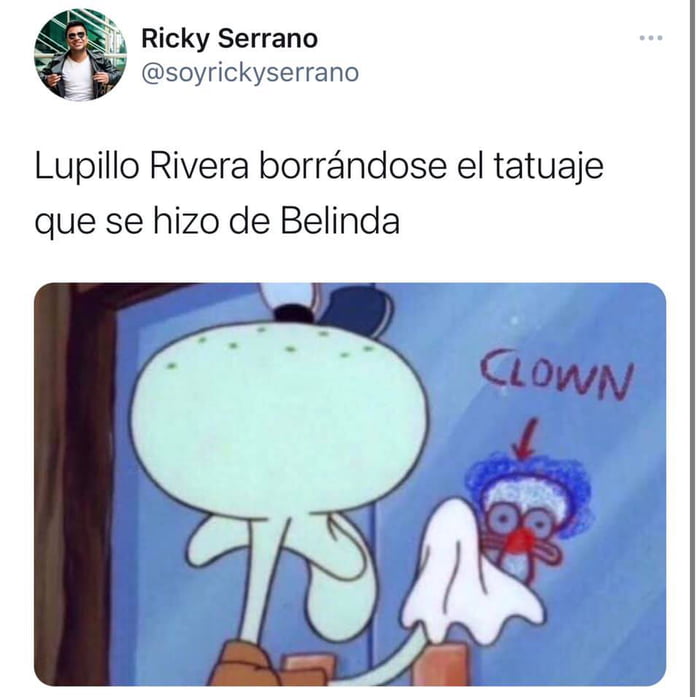The image size is (700, 697).
Task: Click the word 'tatuaje' in the tweet text
Action: [548, 167]
